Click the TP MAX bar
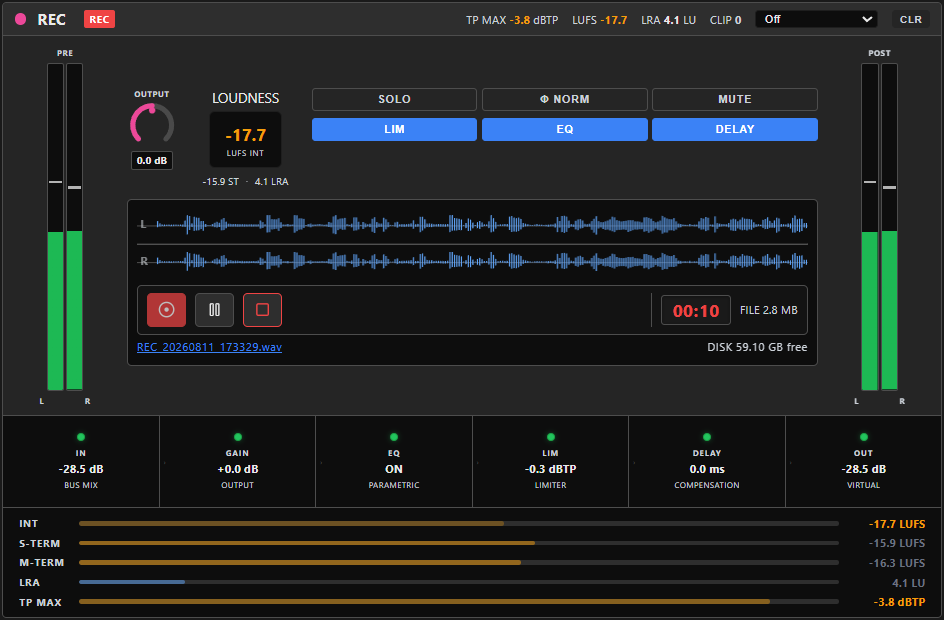944x620 pixels. click(x=459, y=601)
